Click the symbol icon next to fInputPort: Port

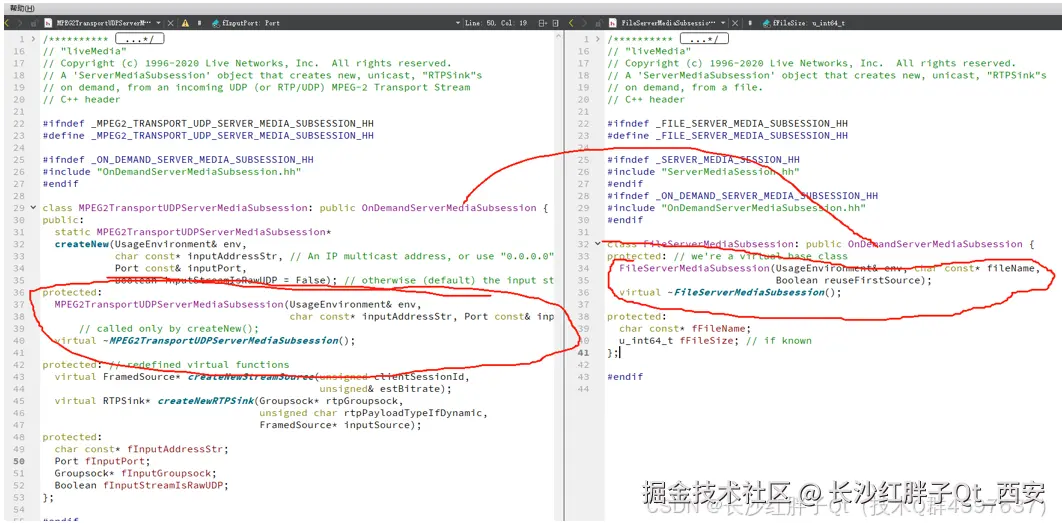215,23
